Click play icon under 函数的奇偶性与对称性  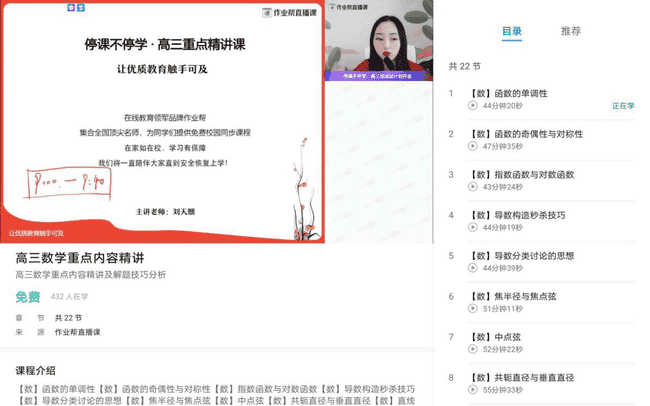click(473, 146)
